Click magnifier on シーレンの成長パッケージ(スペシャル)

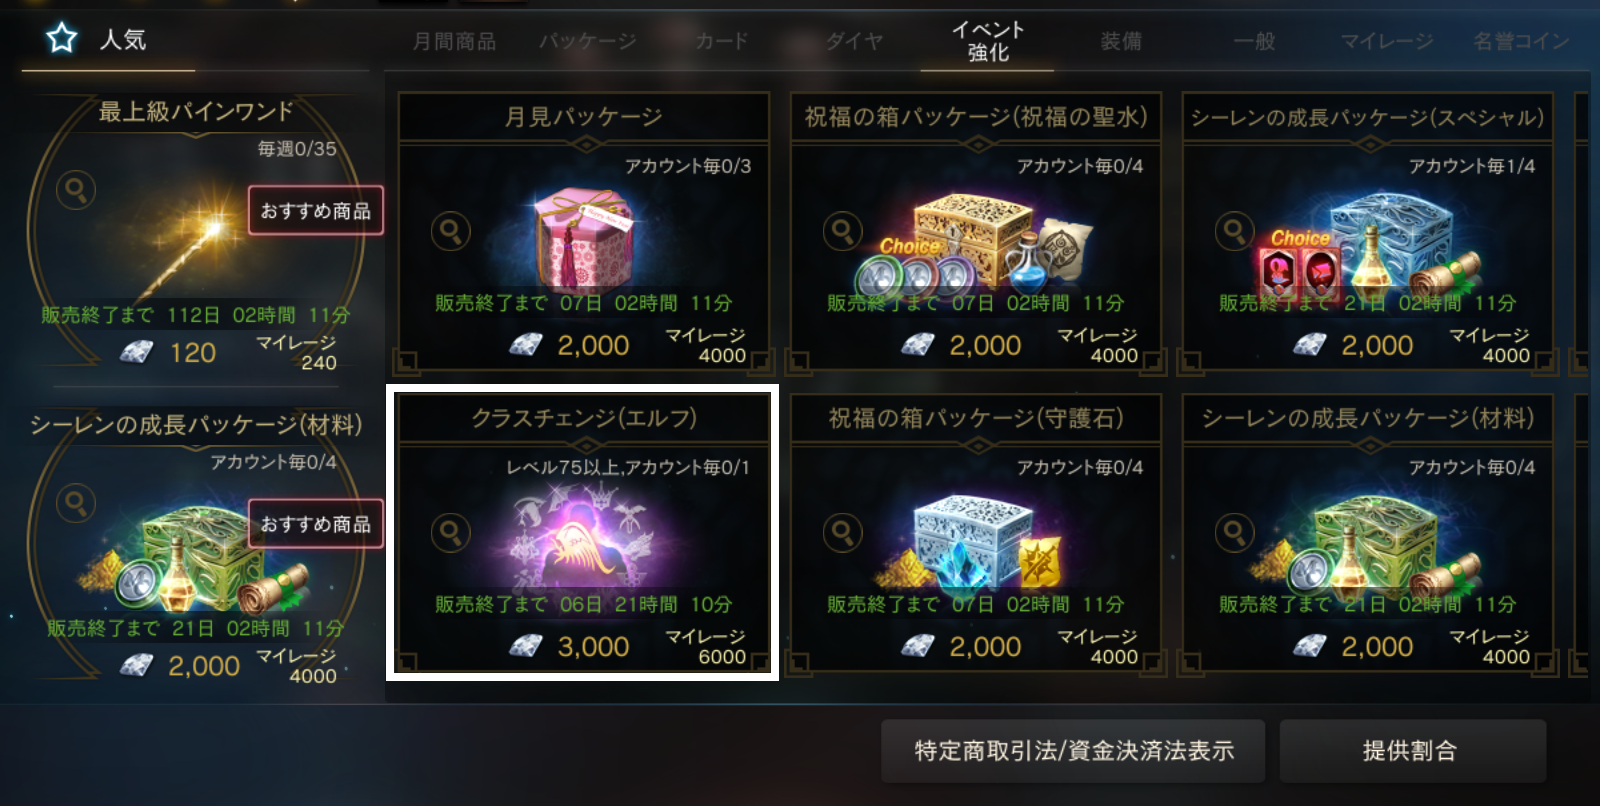click(1235, 231)
